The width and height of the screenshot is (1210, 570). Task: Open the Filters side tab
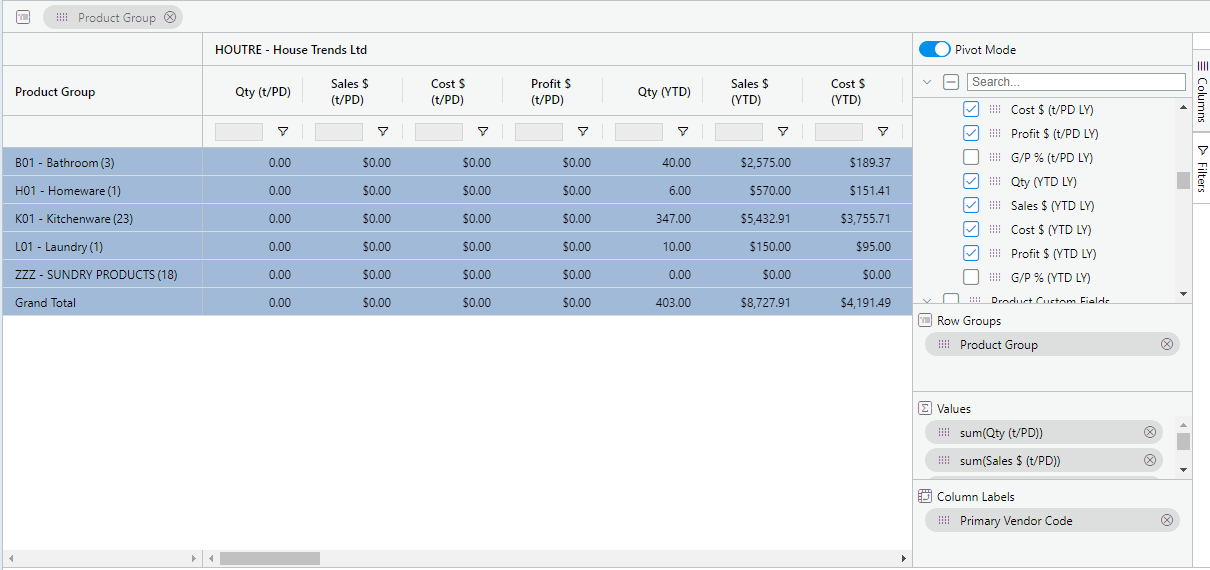pos(1202,168)
